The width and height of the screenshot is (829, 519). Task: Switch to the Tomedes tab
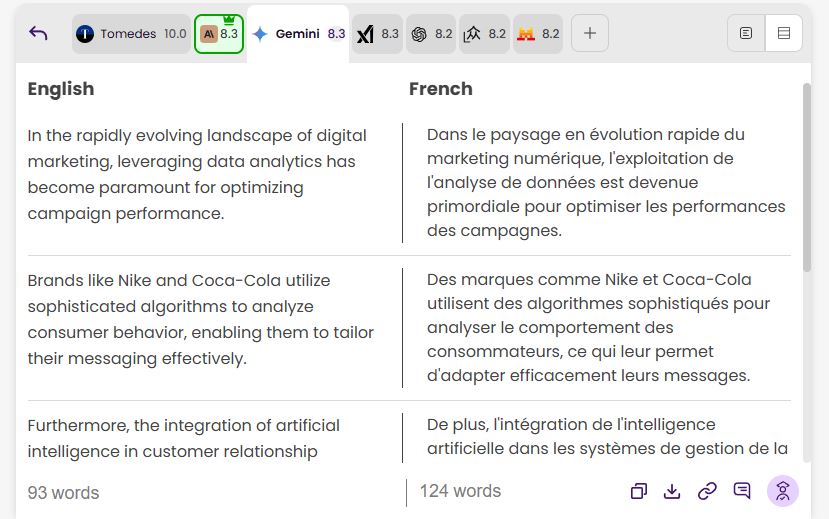(x=131, y=33)
